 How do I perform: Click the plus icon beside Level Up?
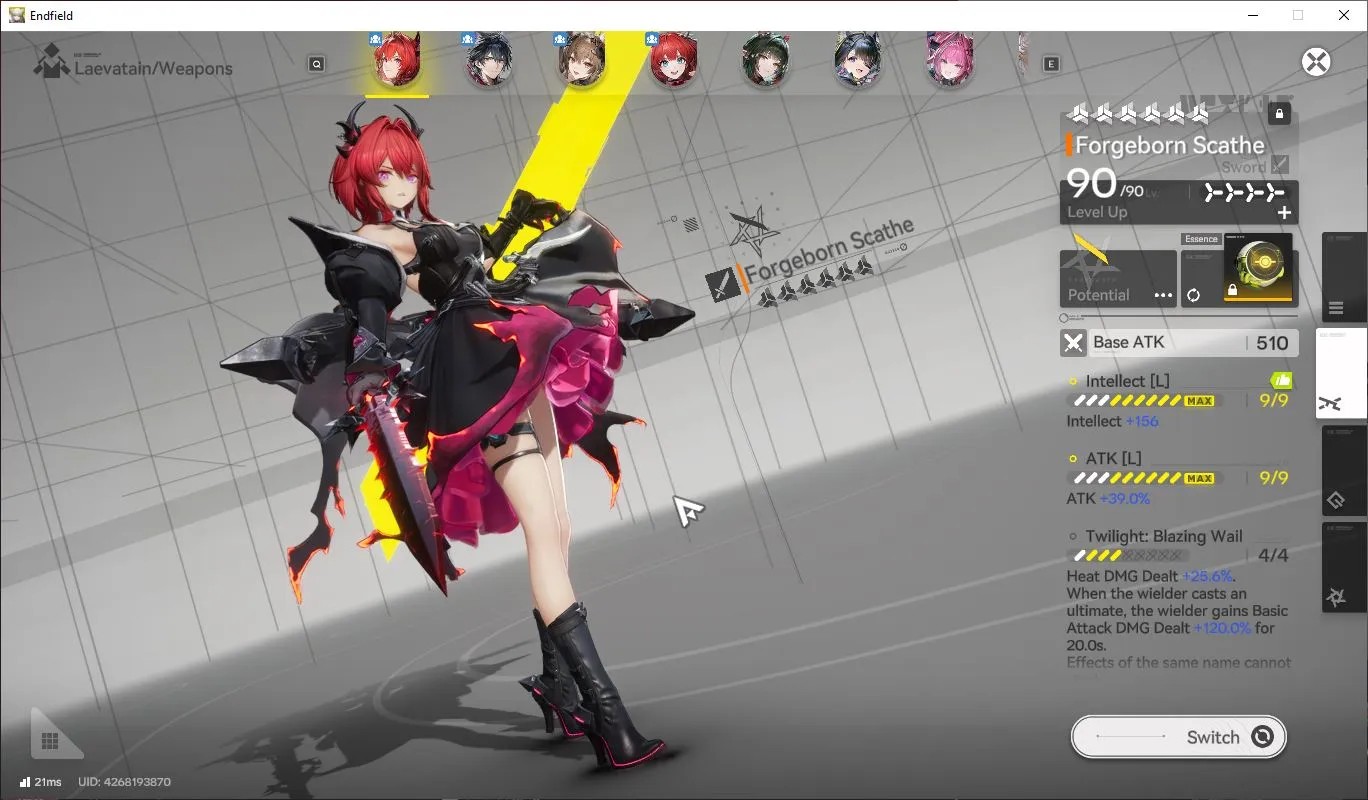point(1284,212)
